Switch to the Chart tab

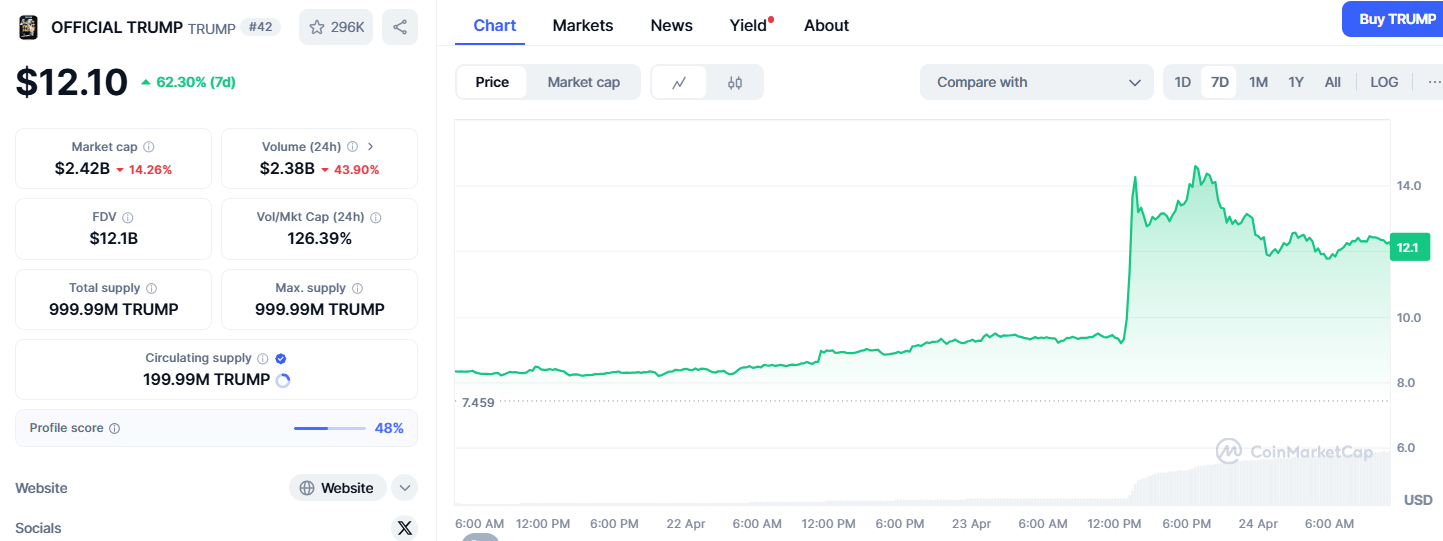495,25
